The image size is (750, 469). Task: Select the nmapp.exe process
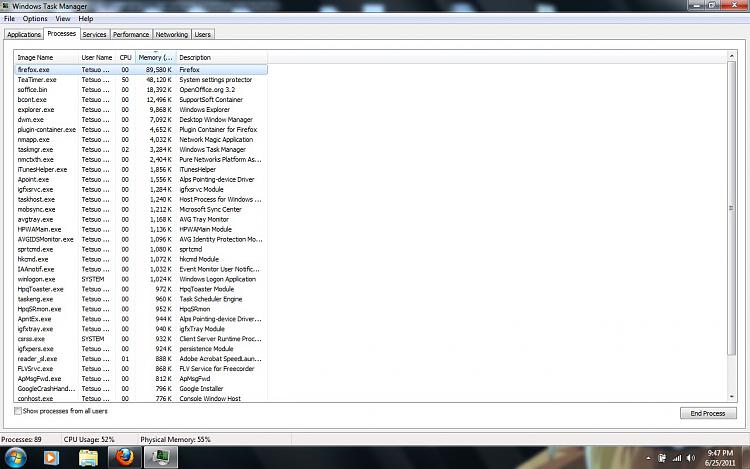click(x=141, y=140)
